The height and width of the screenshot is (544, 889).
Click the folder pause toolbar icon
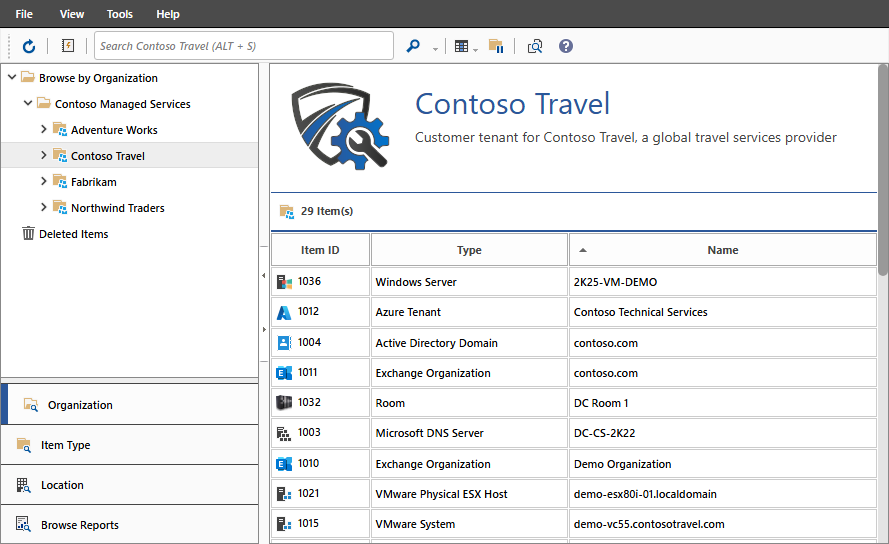coord(496,46)
